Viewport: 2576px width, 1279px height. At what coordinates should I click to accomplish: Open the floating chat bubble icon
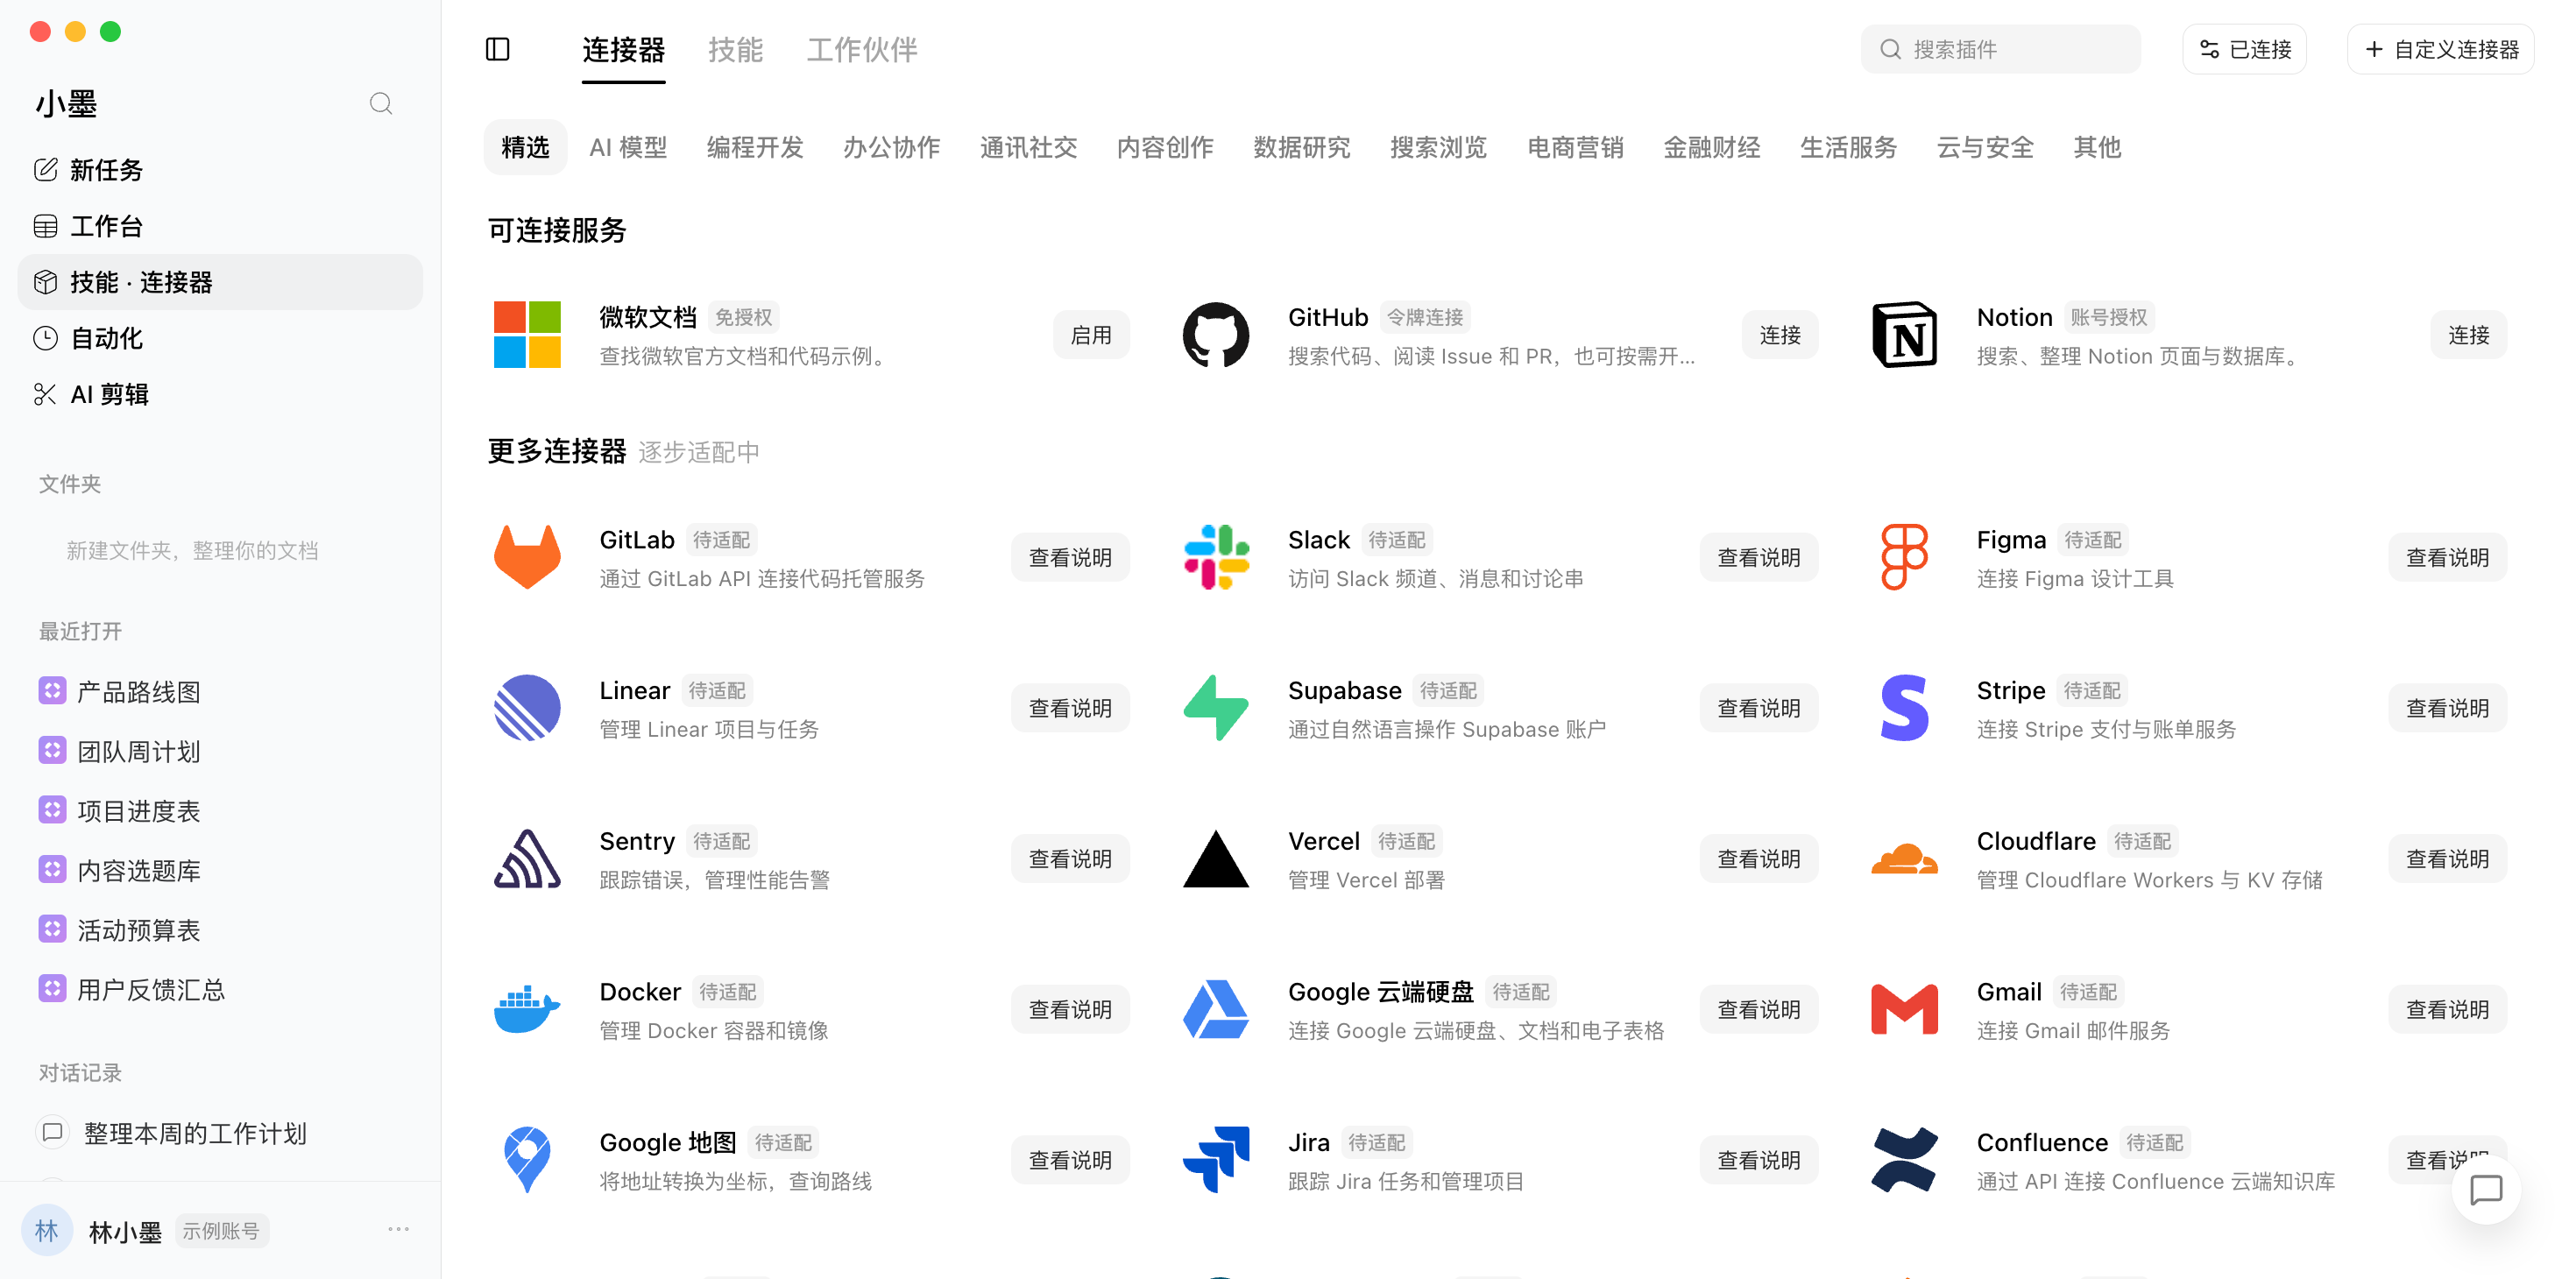tap(2485, 1190)
